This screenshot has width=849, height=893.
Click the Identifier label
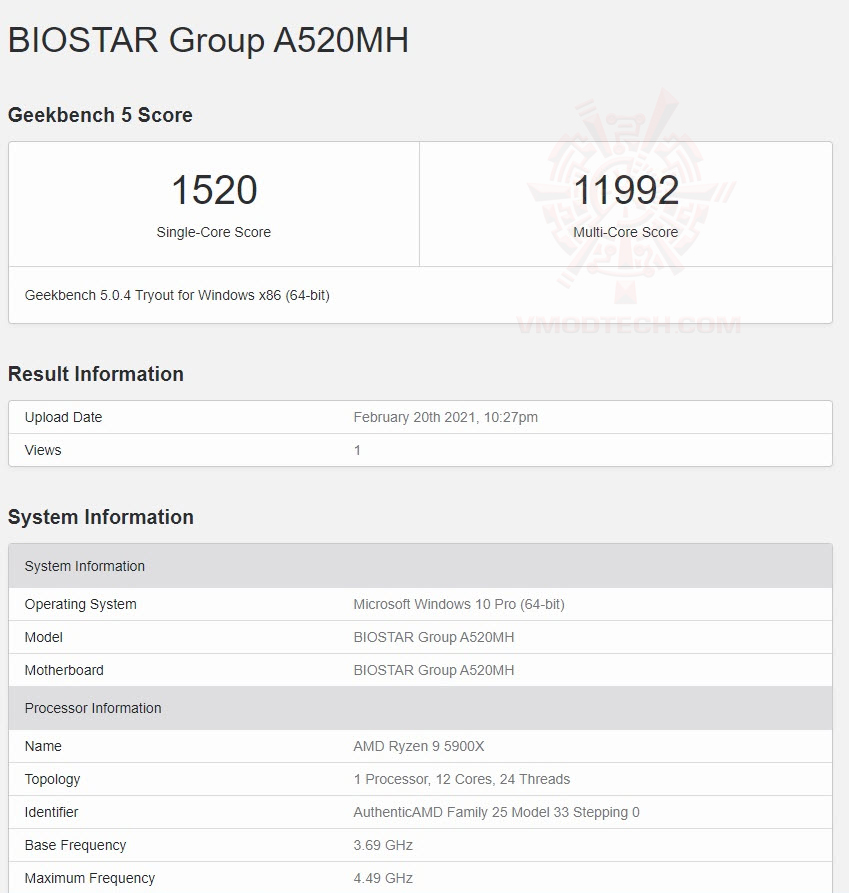(51, 812)
